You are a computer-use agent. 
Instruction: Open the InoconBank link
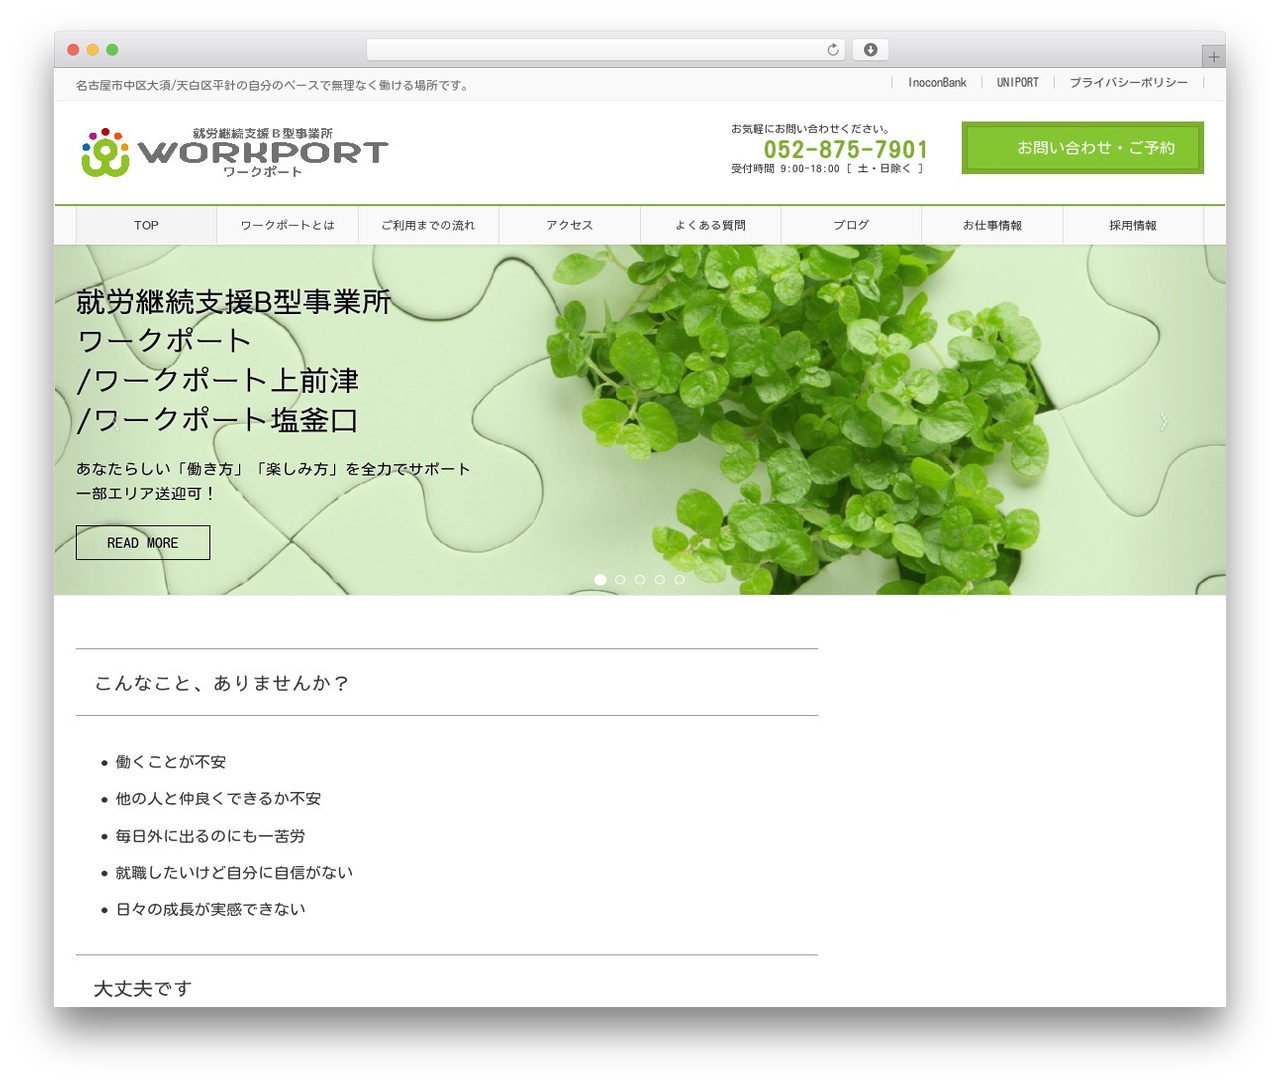point(937,83)
